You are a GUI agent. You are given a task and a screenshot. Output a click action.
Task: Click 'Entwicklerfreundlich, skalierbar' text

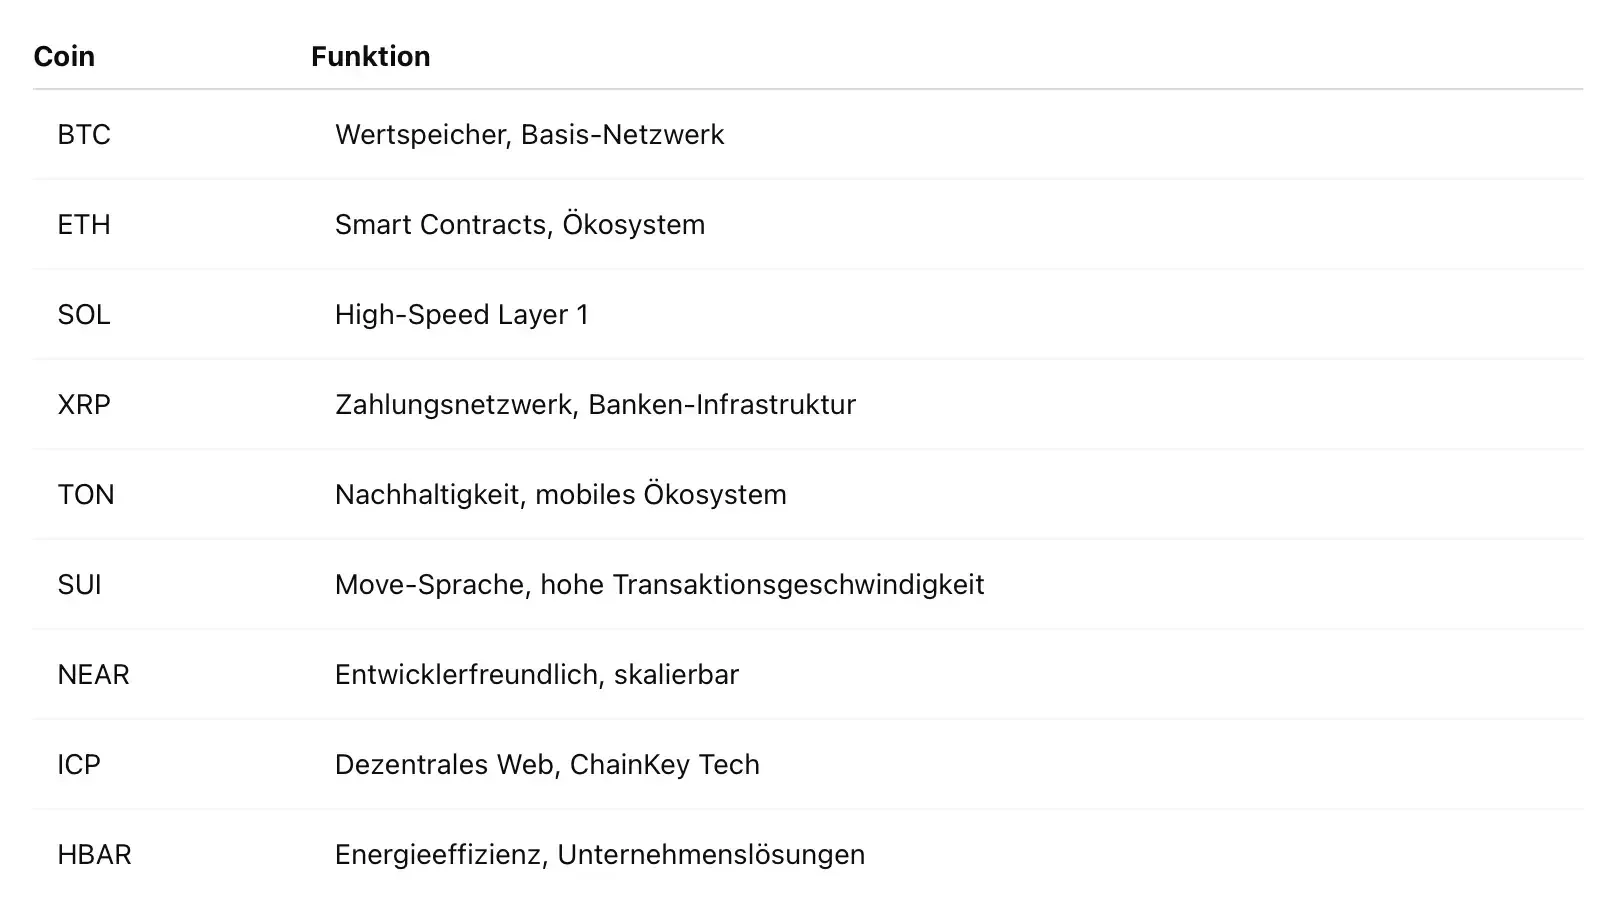point(537,674)
